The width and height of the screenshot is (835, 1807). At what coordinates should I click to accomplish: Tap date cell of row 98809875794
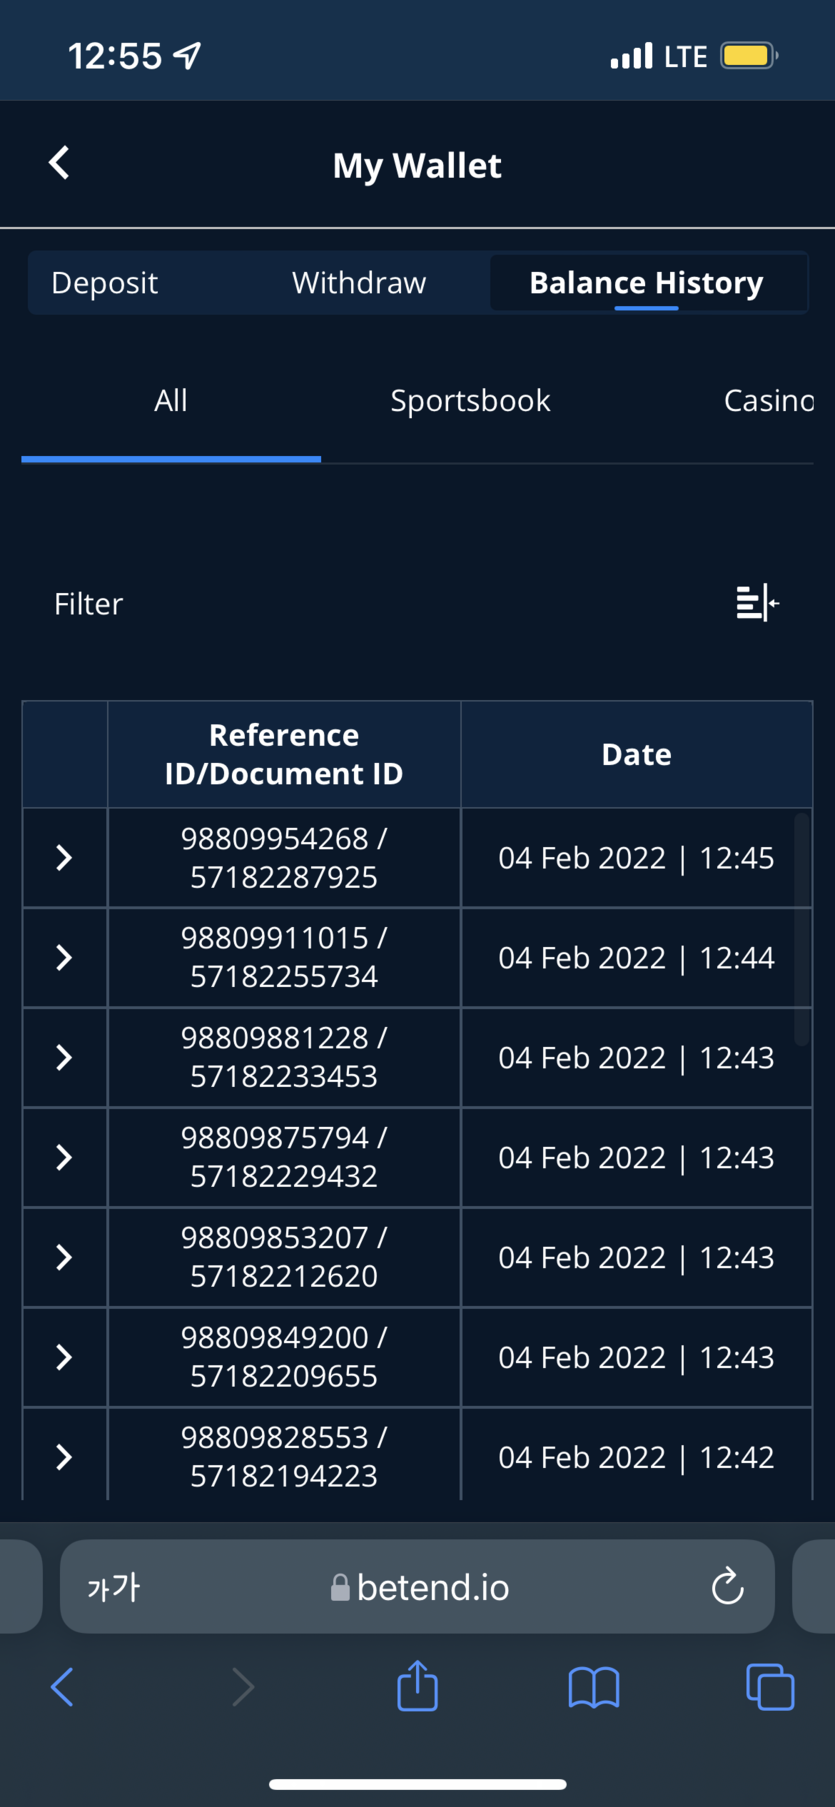pyautogui.click(x=636, y=1158)
